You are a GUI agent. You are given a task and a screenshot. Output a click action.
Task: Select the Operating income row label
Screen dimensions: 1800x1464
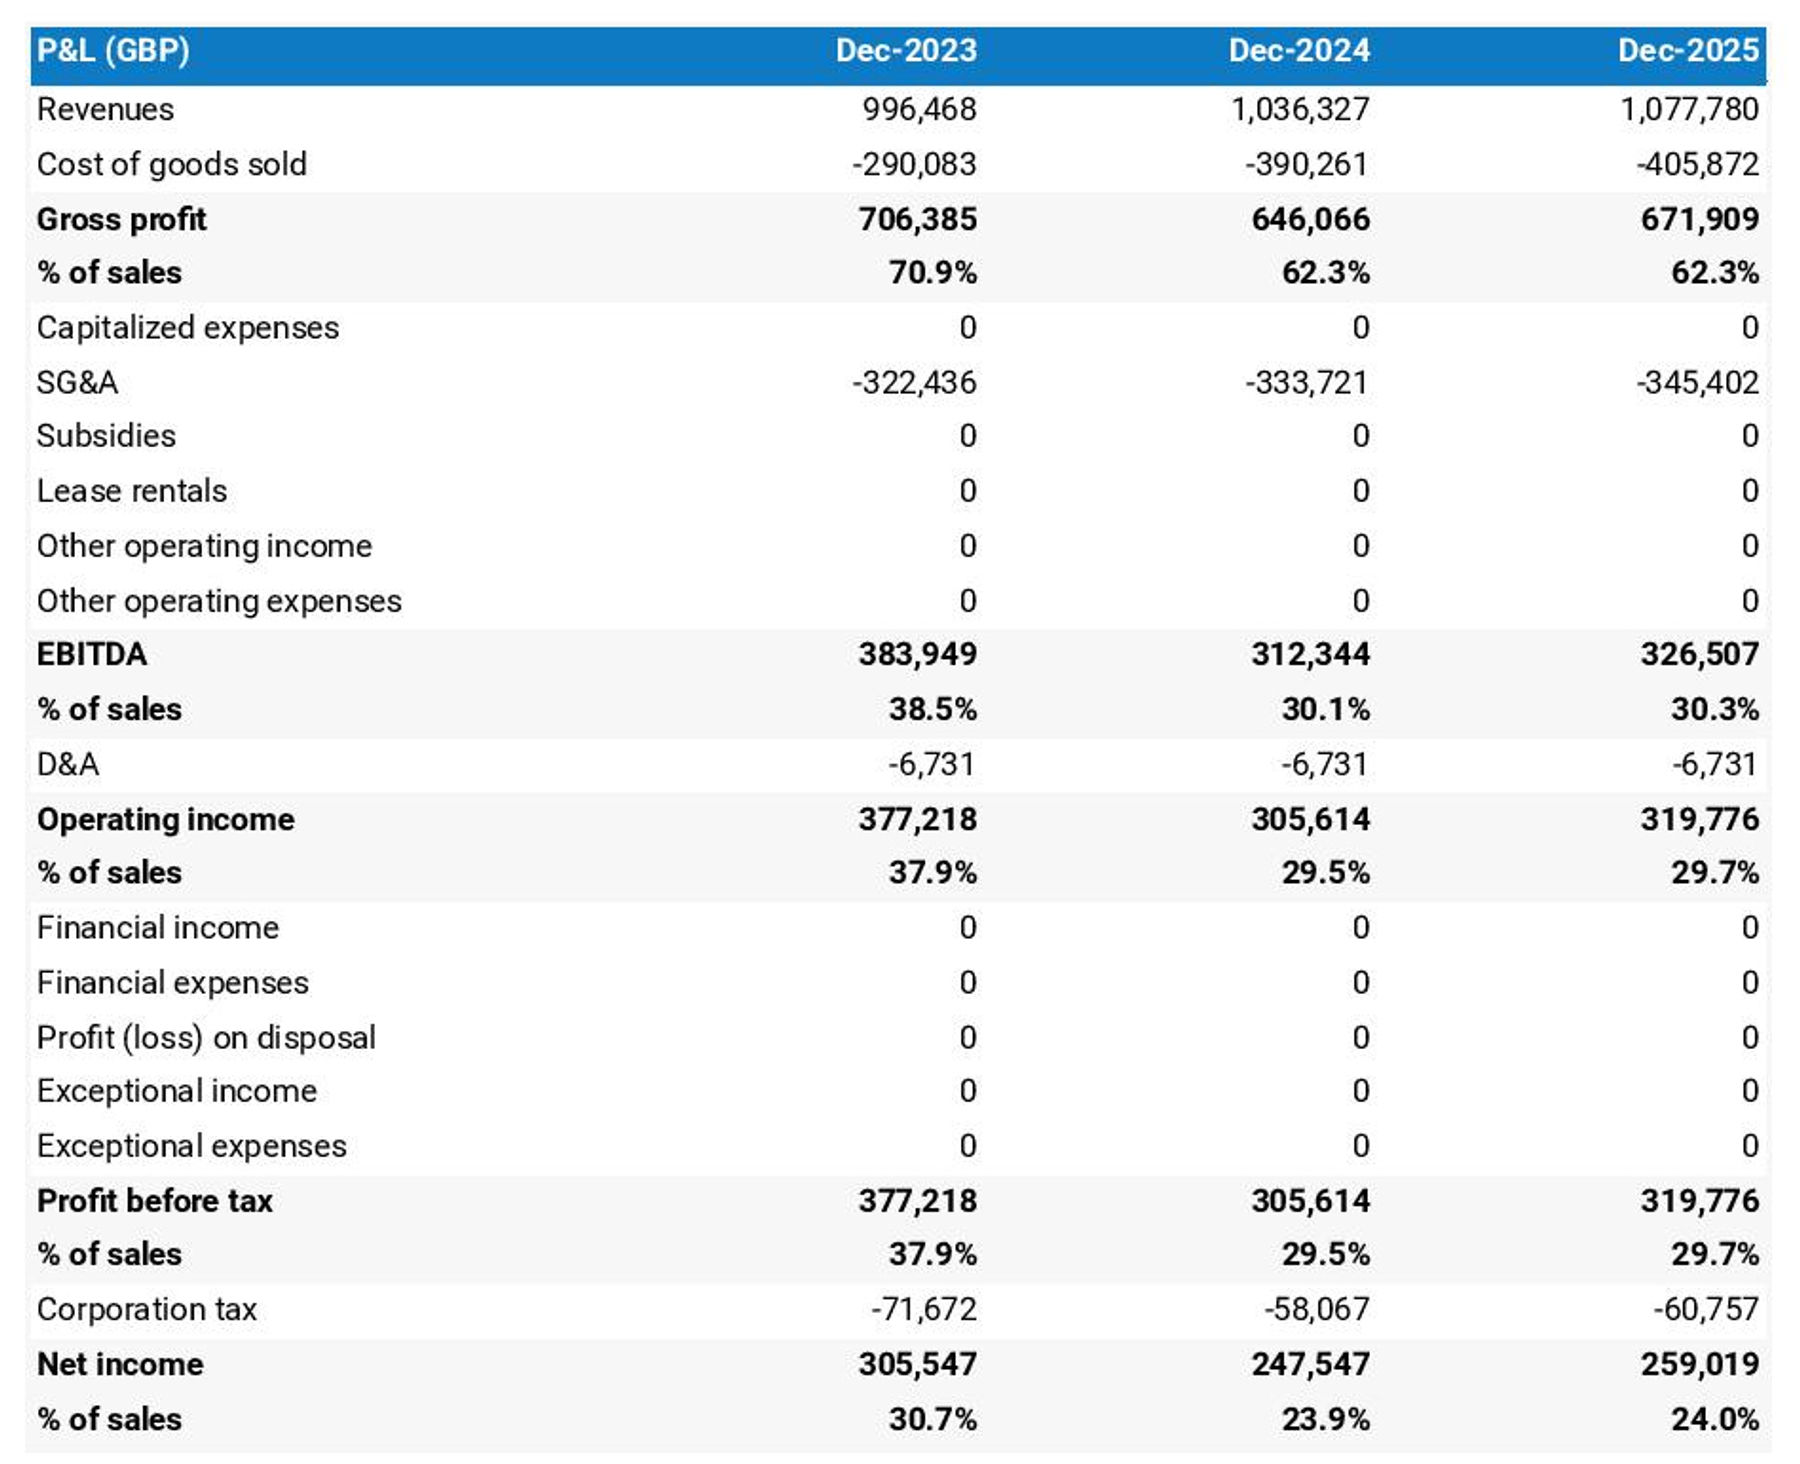[x=165, y=819]
